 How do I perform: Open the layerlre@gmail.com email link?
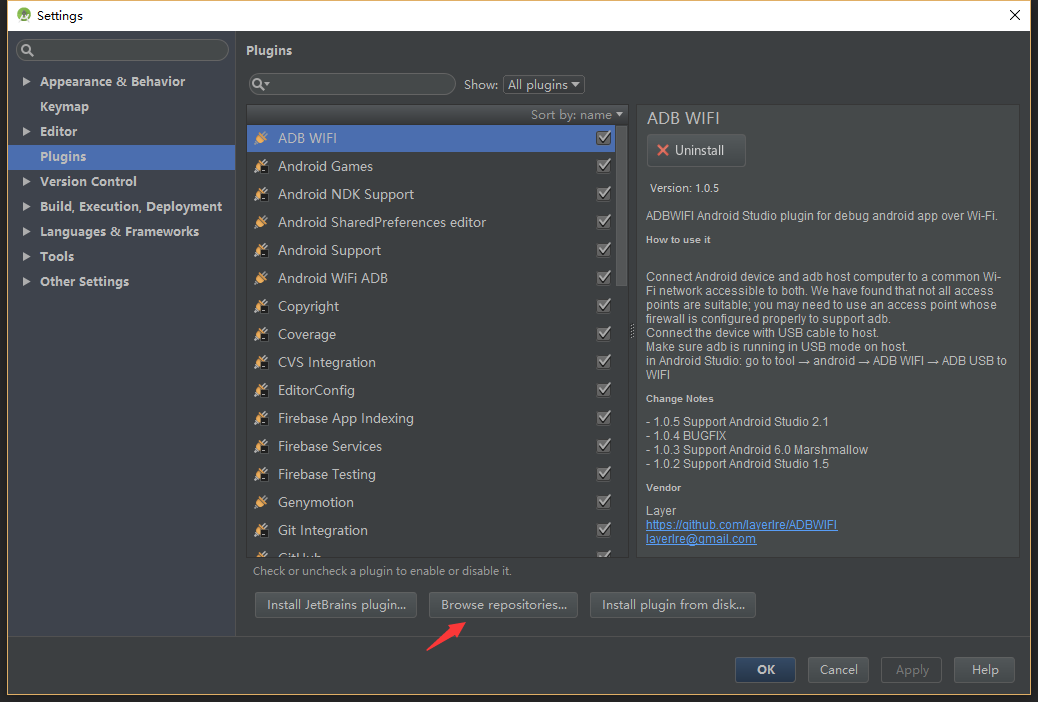pyautogui.click(x=700, y=538)
